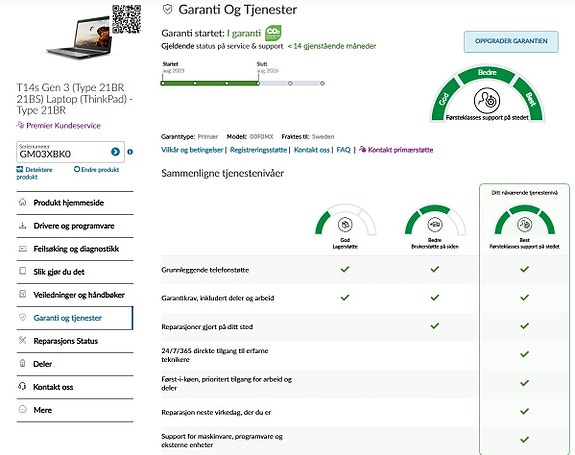Click the OPPGRADER GARANTIEN button

coord(511,41)
